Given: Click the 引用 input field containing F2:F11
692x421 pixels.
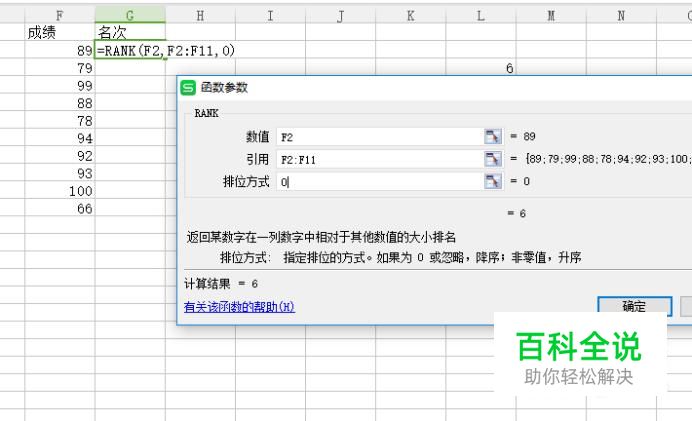Looking at the screenshot, I should click(x=380, y=159).
